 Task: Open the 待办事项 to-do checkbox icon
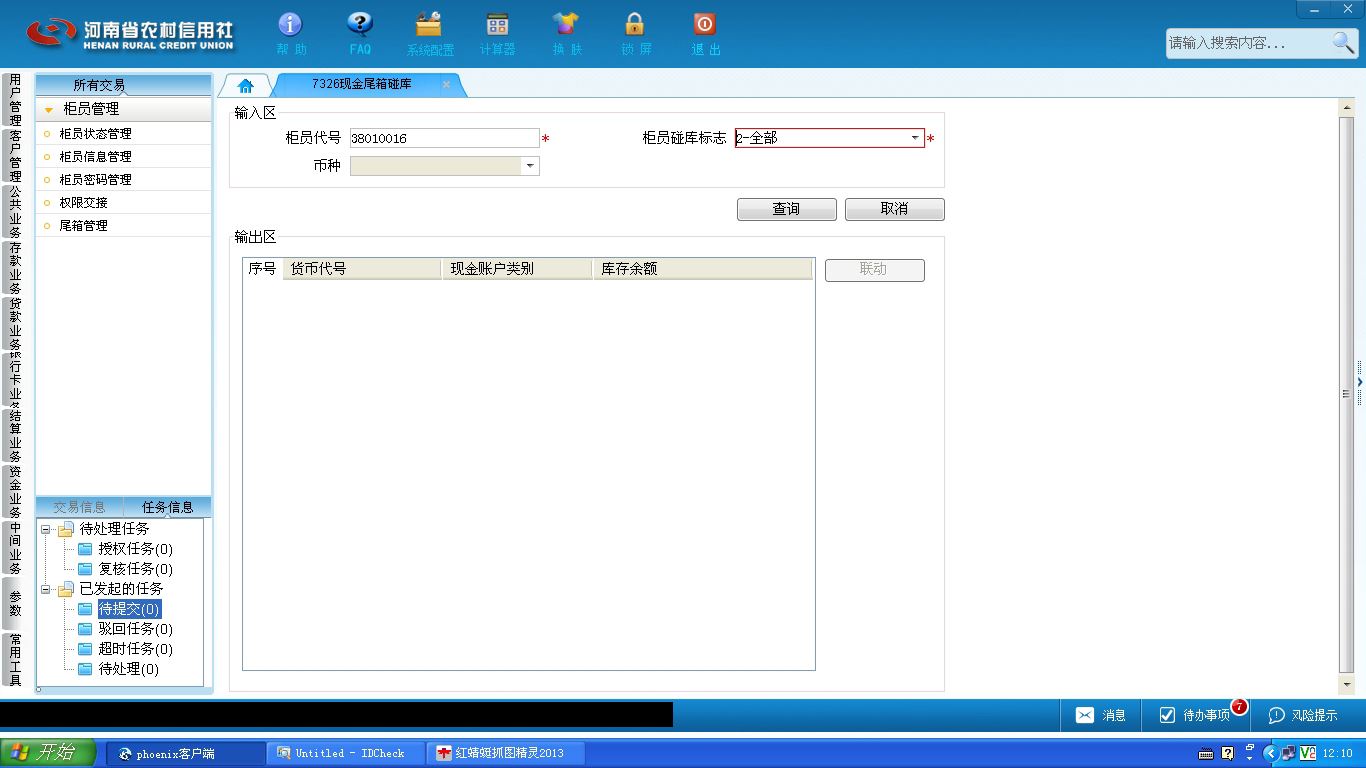(x=1167, y=715)
